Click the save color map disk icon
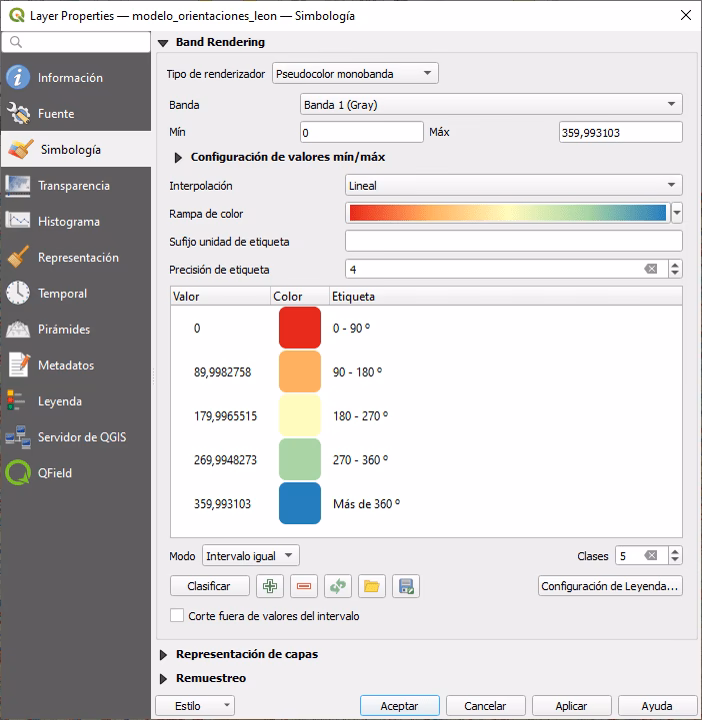 pyautogui.click(x=405, y=587)
